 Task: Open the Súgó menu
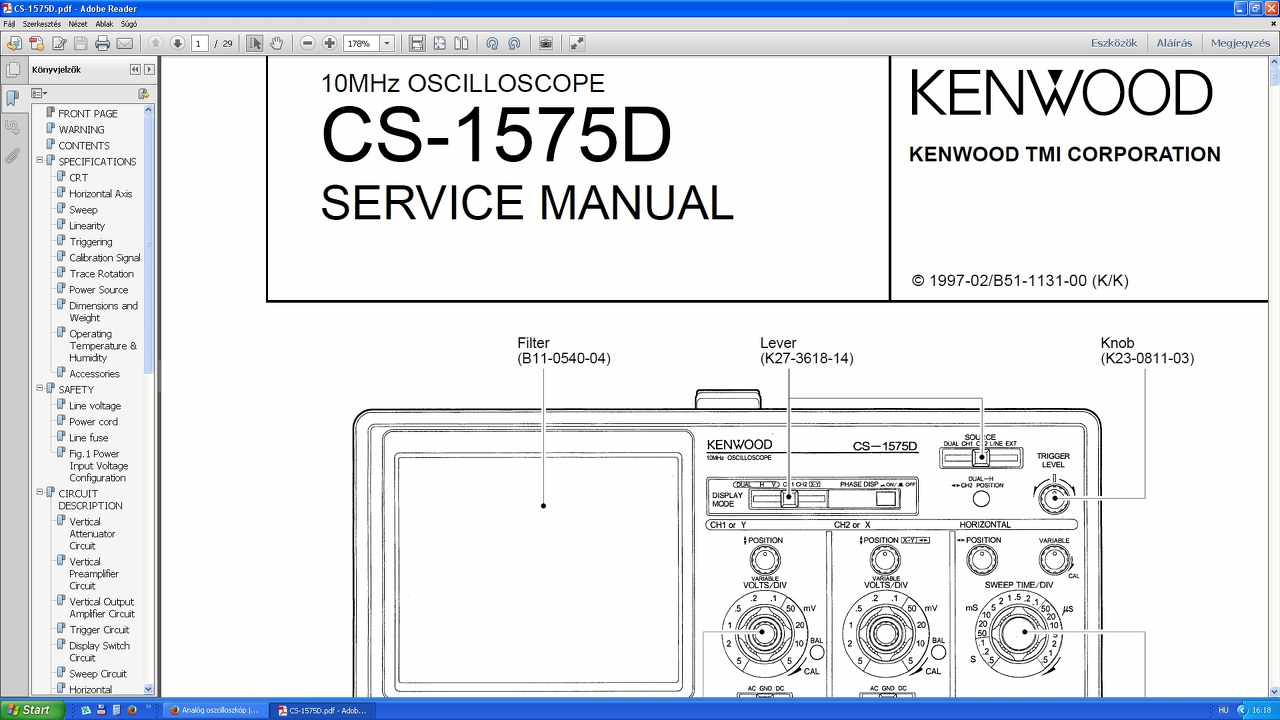tap(129, 24)
